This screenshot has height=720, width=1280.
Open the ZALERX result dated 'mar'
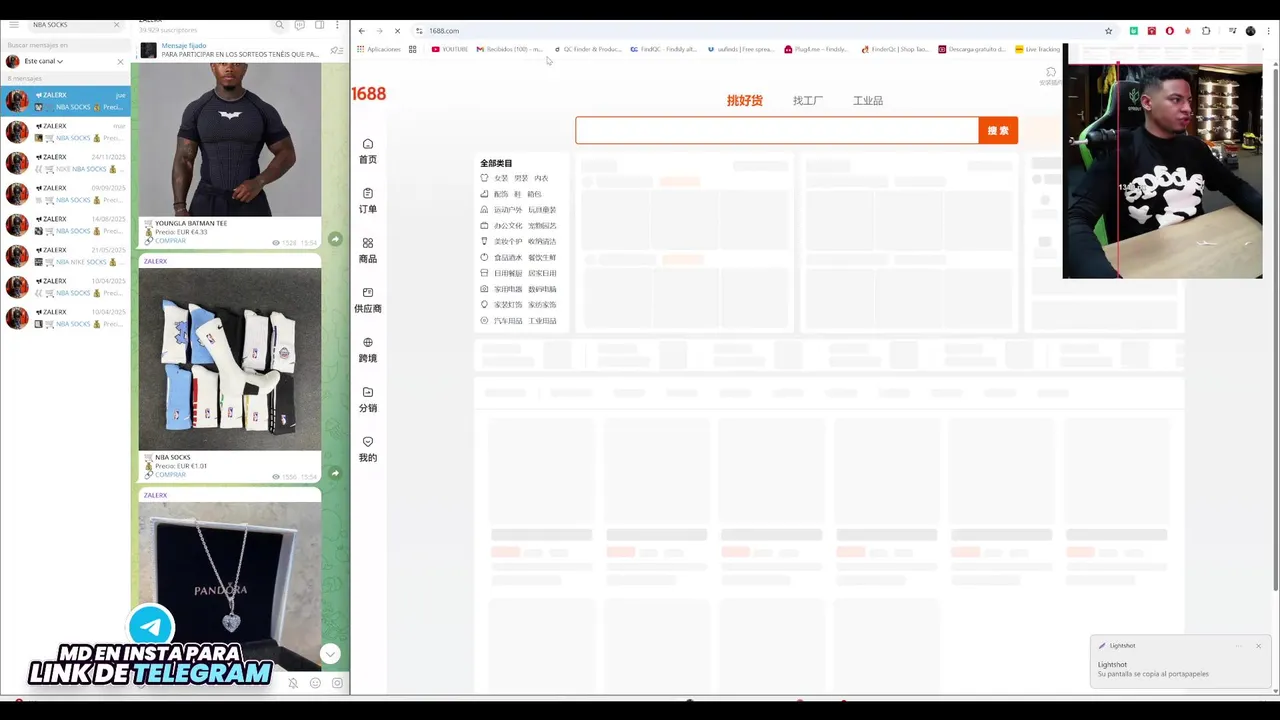[x=65, y=132]
